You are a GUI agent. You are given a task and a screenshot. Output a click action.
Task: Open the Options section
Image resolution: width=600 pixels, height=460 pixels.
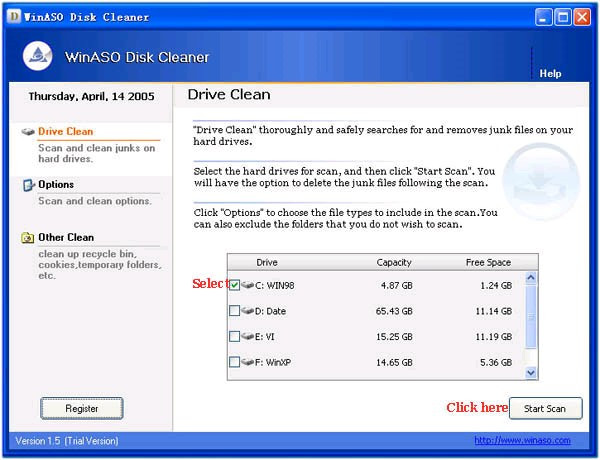[56, 184]
